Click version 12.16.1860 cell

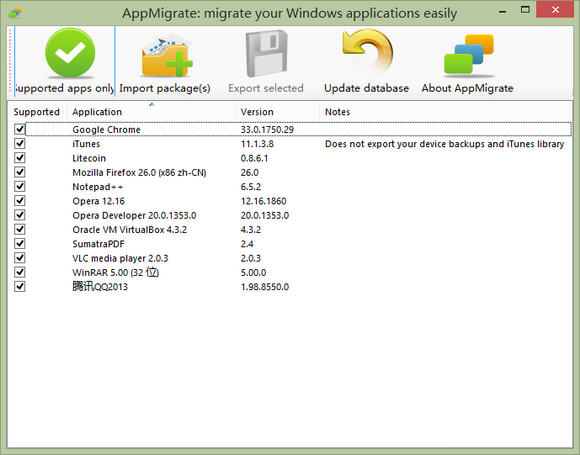[x=263, y=201]
